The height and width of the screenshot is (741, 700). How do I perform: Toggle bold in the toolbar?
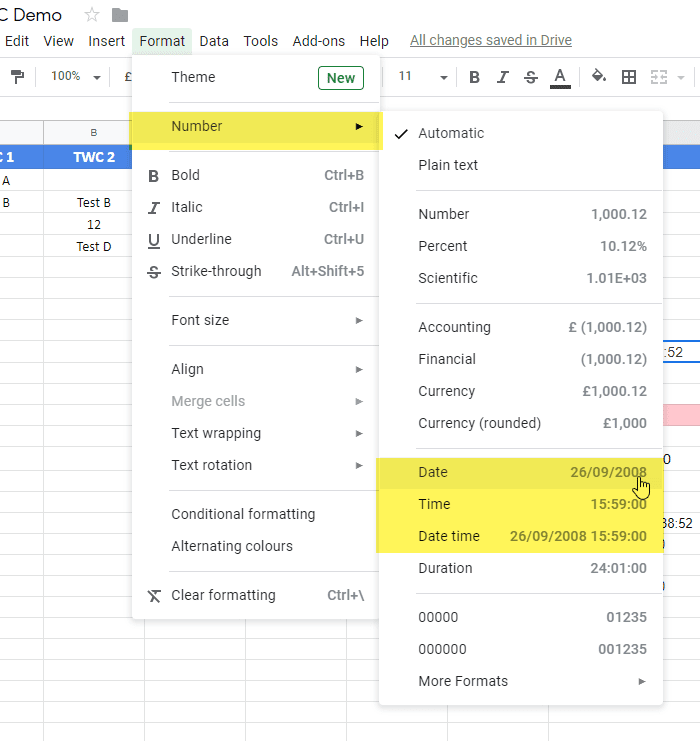[475, 77]
